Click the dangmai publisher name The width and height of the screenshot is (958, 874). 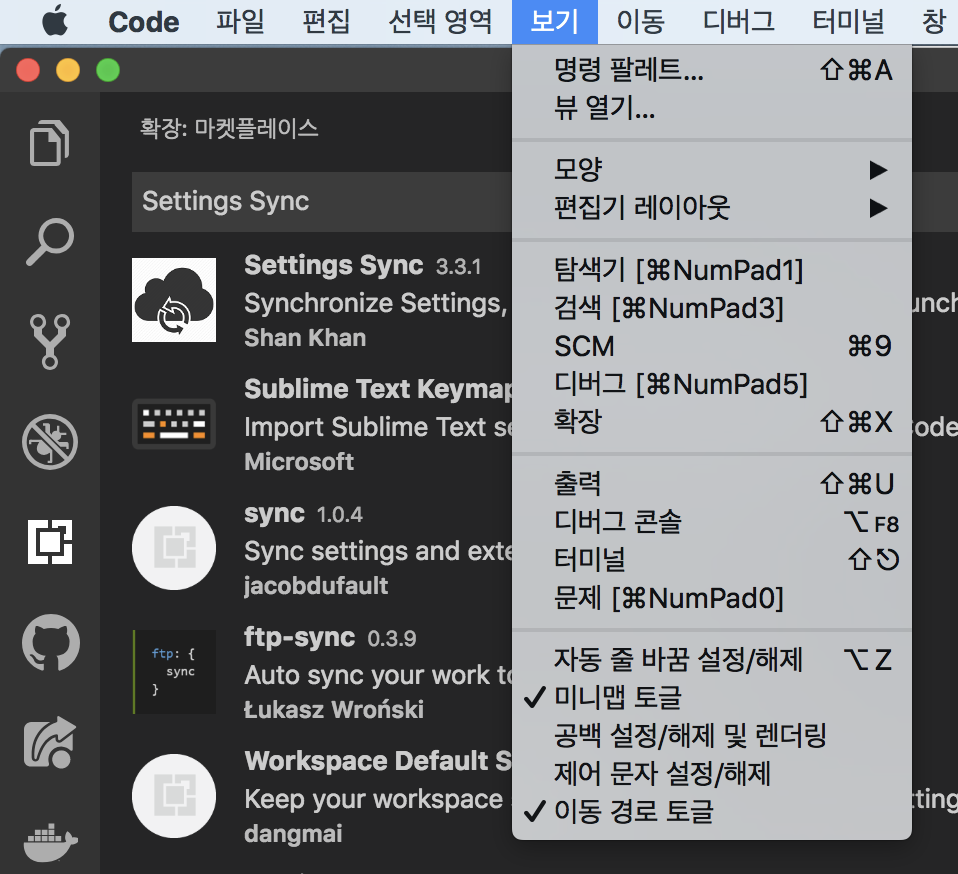293,834
